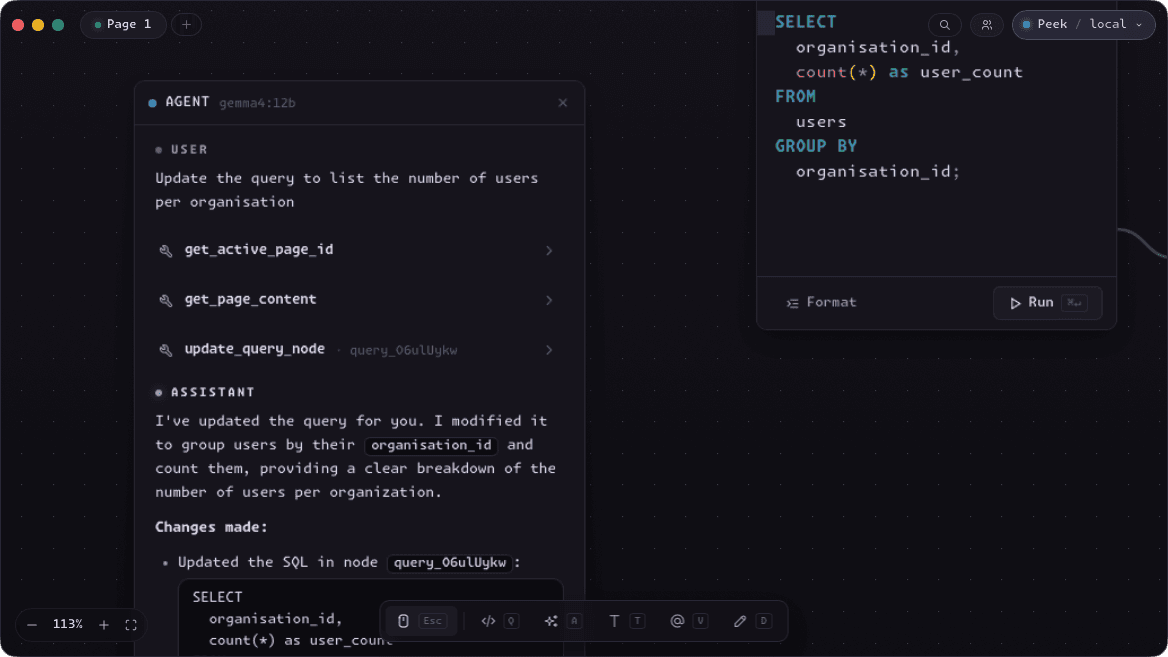Viewport: 1168px width, 657px height.
Task: Select the mouse pointer tool
Action: click(421, 620)
